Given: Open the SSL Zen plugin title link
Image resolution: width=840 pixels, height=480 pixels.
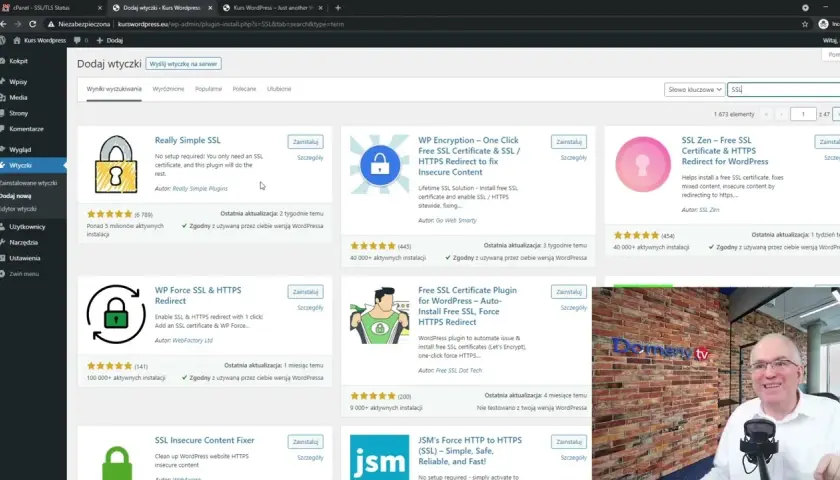Looking at the screenshot, I should click(x=724, y=151).
